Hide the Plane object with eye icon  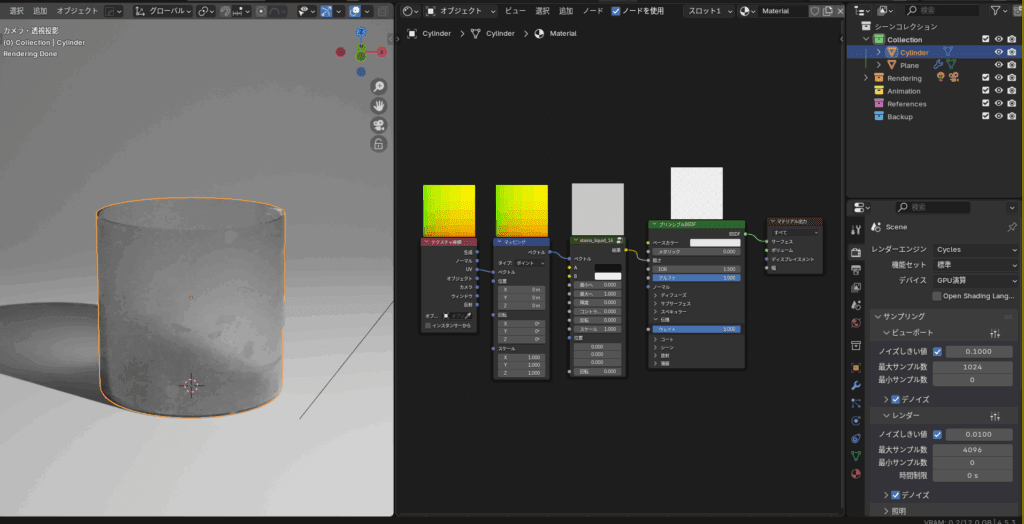(998, 65)
